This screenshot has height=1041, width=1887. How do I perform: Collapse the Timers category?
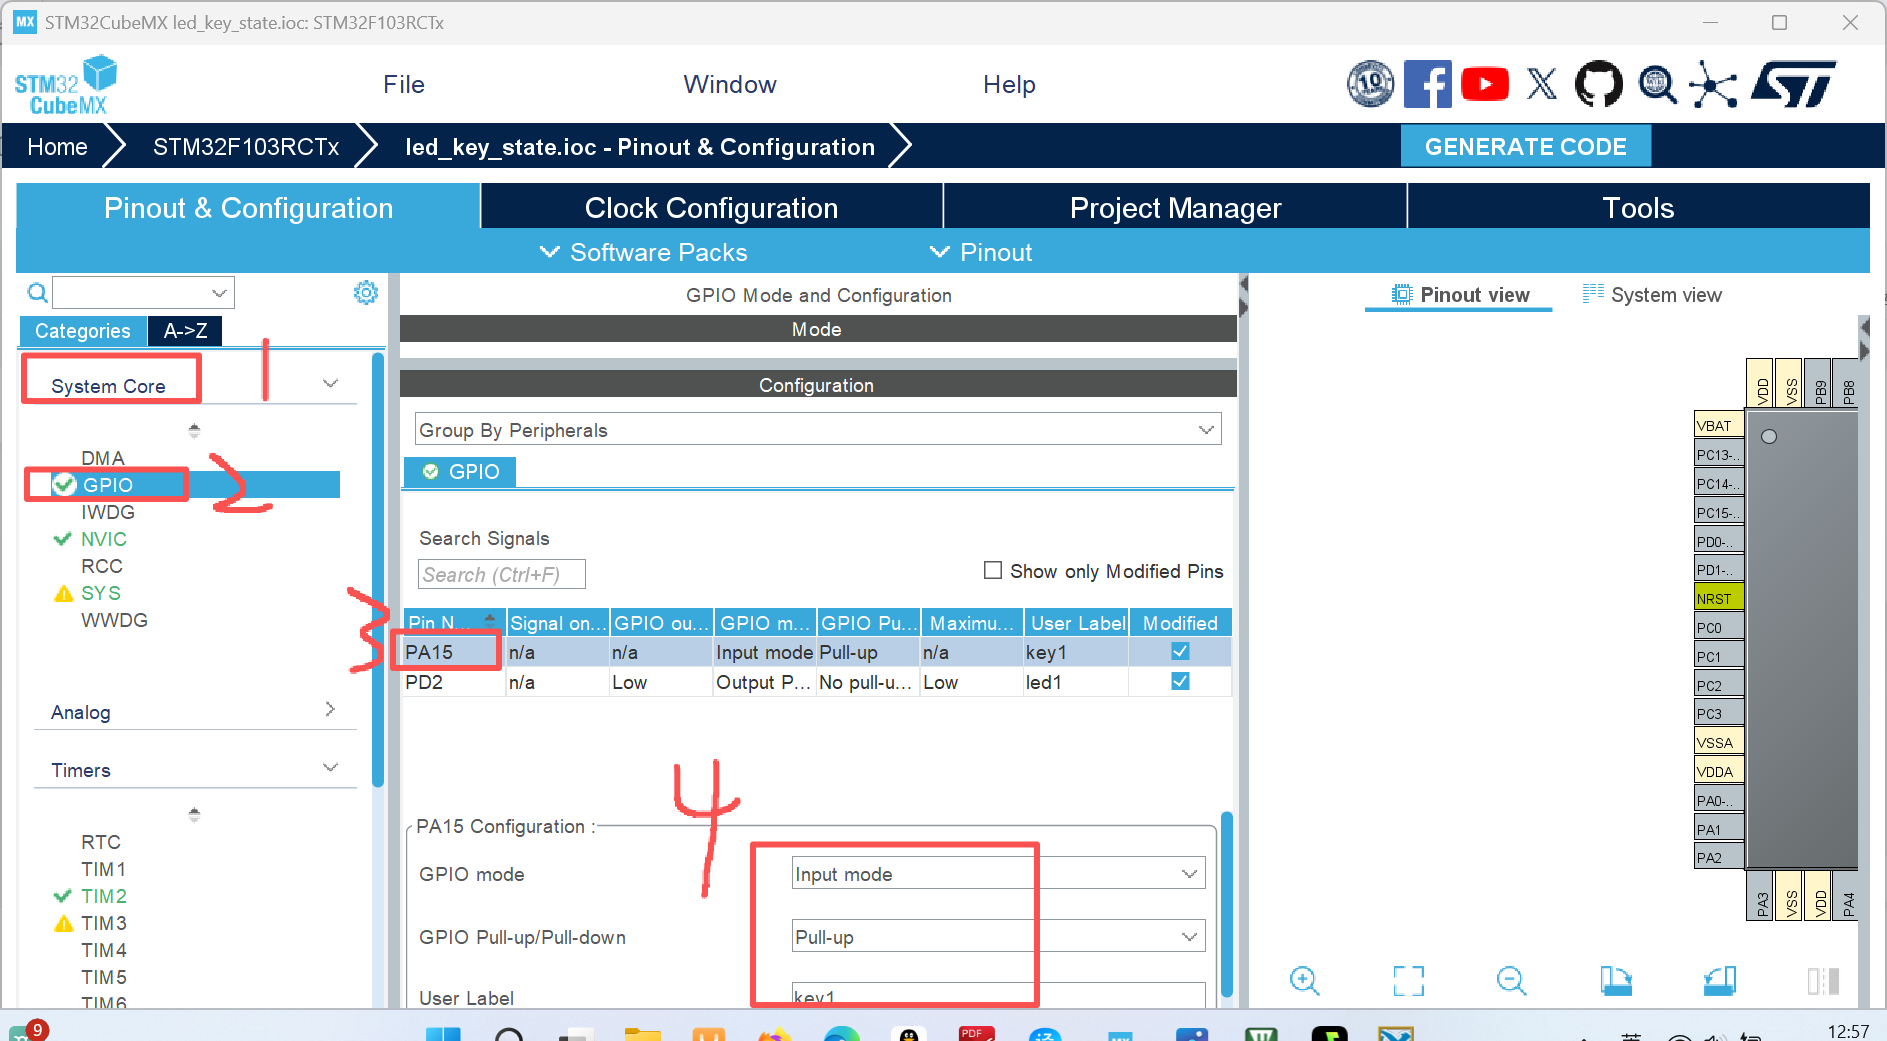330,768
